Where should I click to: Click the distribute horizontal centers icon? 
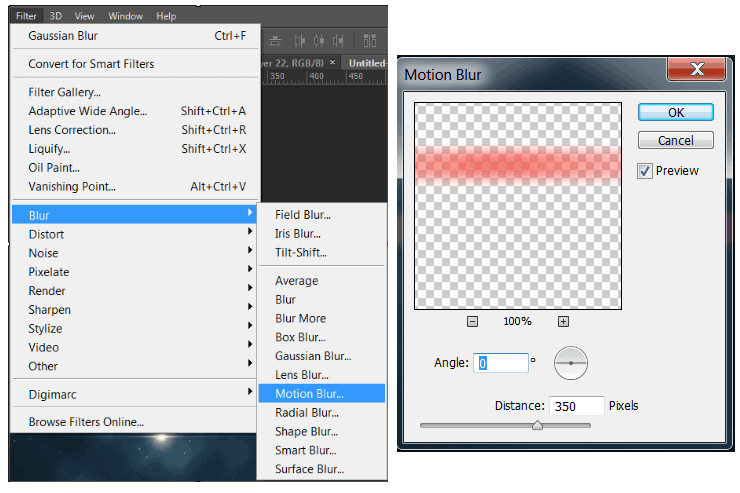coord(319,41)
